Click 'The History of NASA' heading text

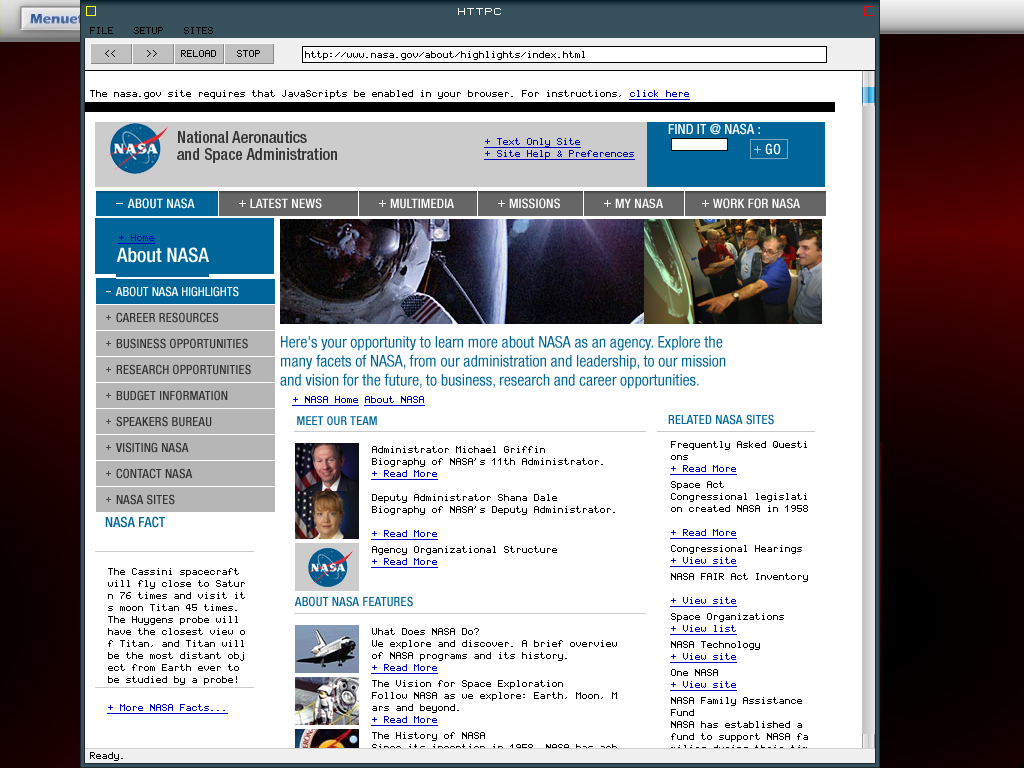428,736
